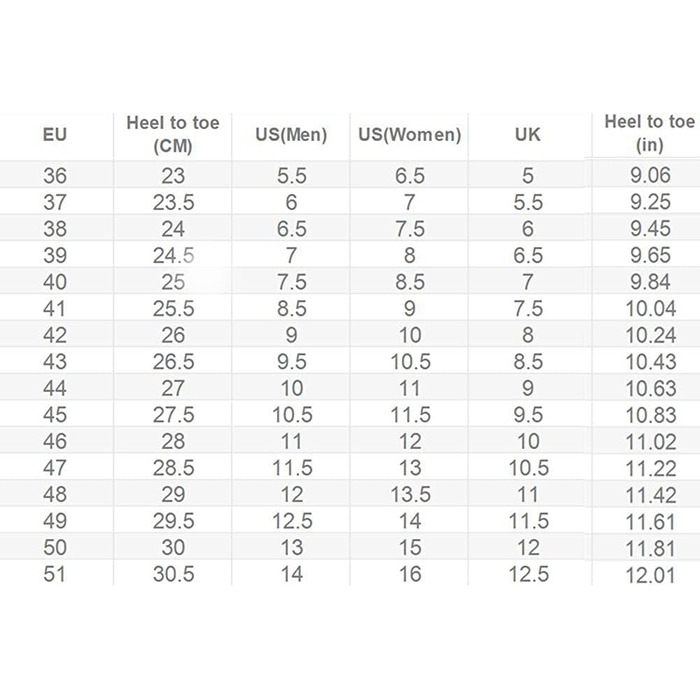Select the 12.01 inch heel-to-toe value
The width and height of the screenshot is (700, 700).
(x=649, y=574)
